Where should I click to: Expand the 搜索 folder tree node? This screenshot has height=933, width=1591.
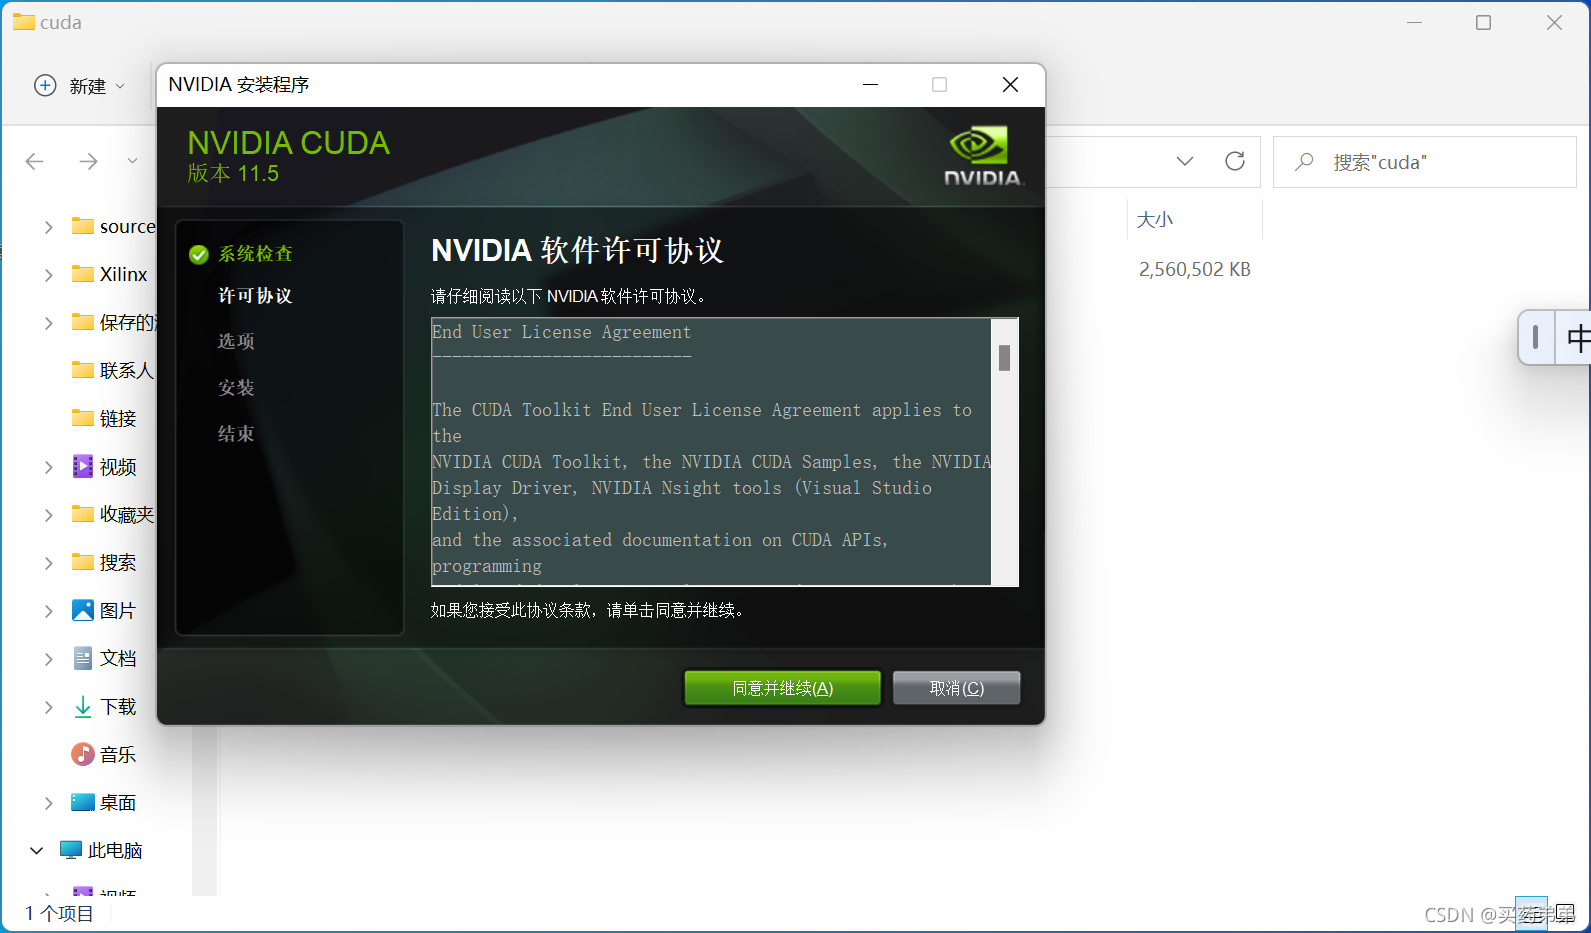(48, 563)
